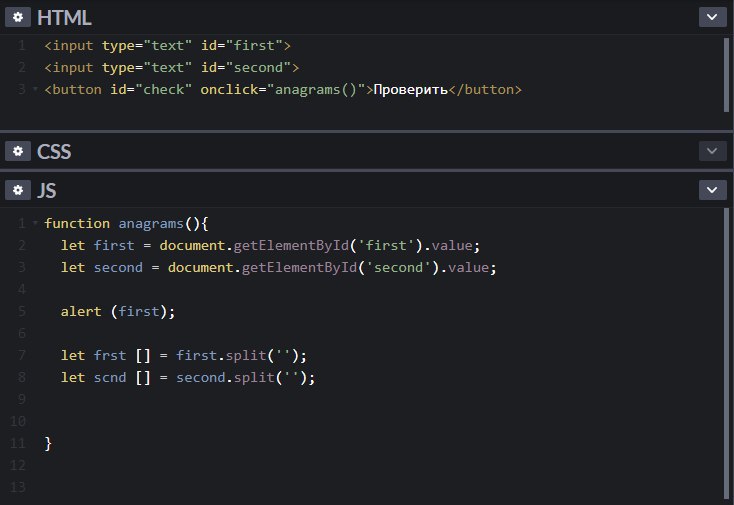This screenshot has width=734, height=505.
Task: Expand the JS panel dropdown chevron
Action: point(712,190)
